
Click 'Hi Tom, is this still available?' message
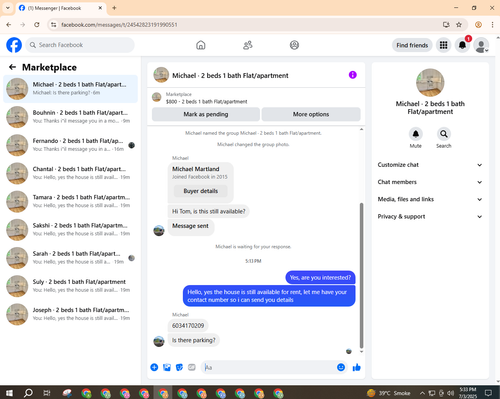coord(209,211)
